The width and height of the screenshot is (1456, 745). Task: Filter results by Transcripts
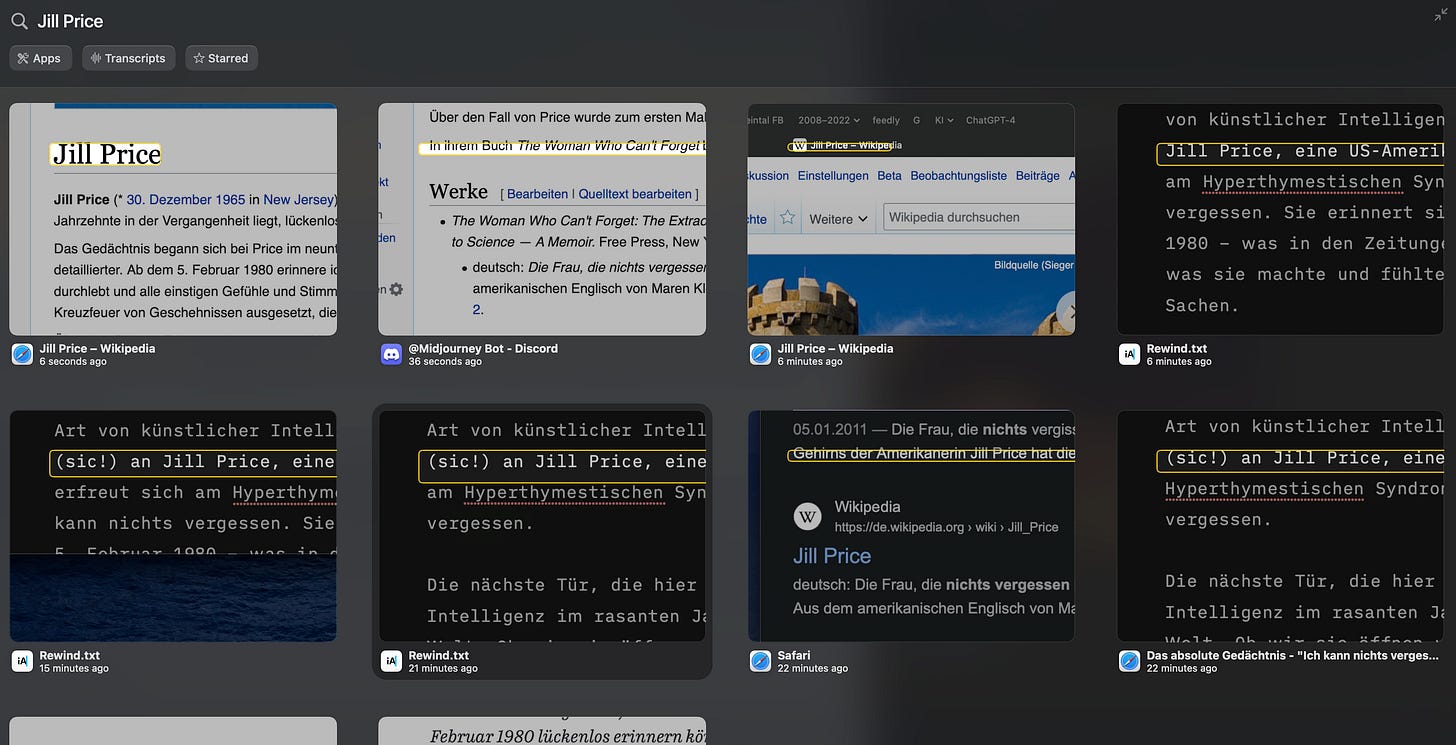pyautogui.click(x=128, y=58)
